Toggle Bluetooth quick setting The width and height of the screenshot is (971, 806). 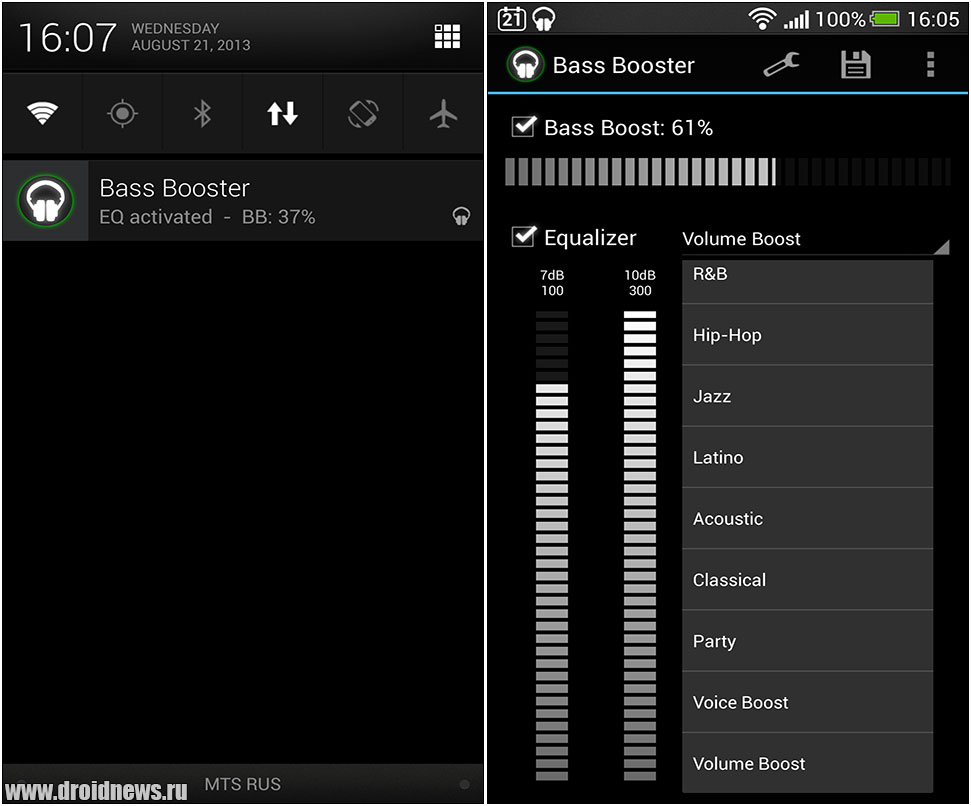(202, 113)
